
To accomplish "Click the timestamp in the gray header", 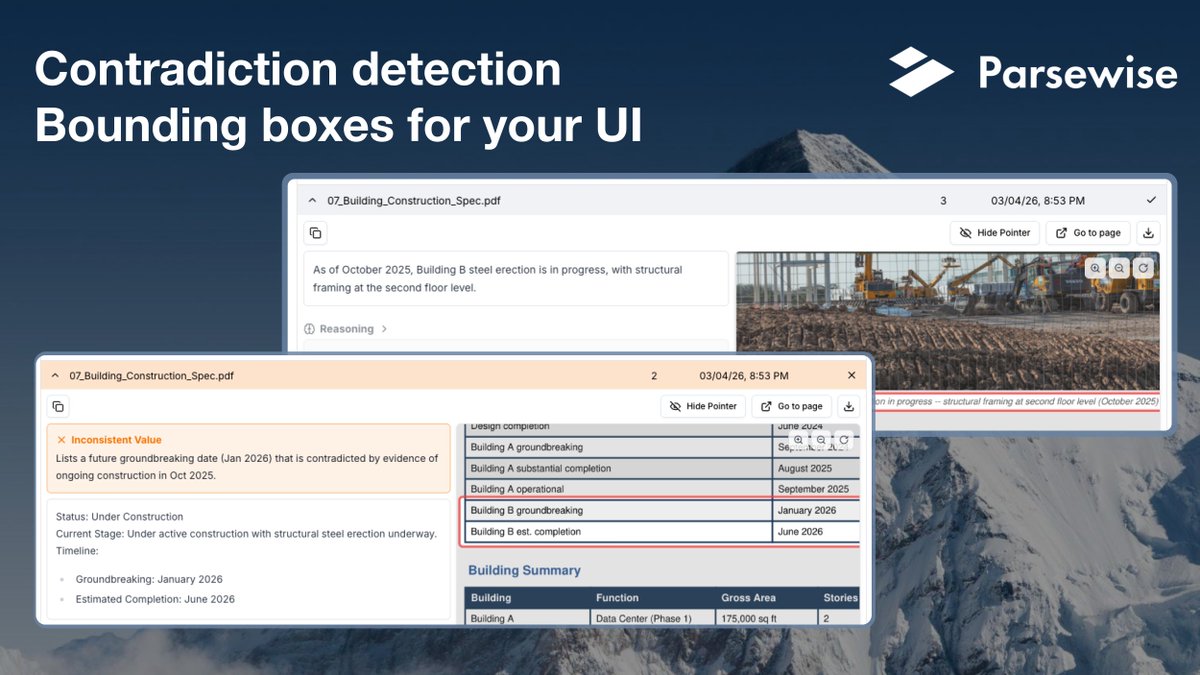I will coord(1038,201).
